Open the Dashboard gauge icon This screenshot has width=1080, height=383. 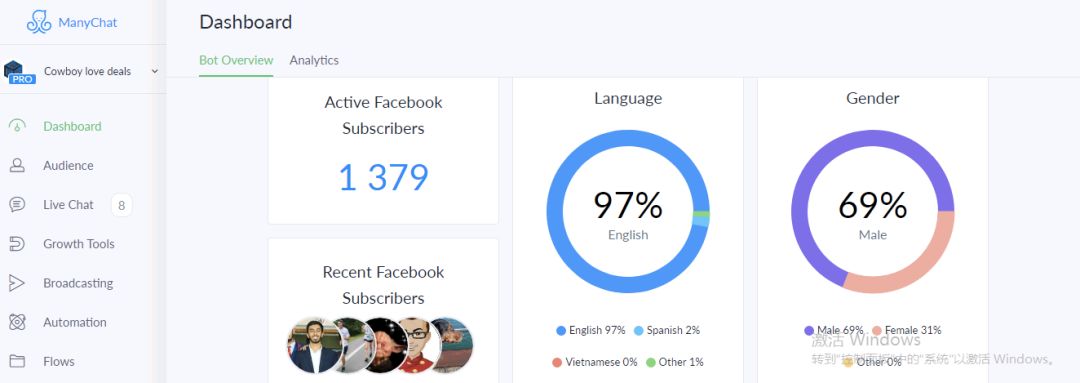point(17,126)
